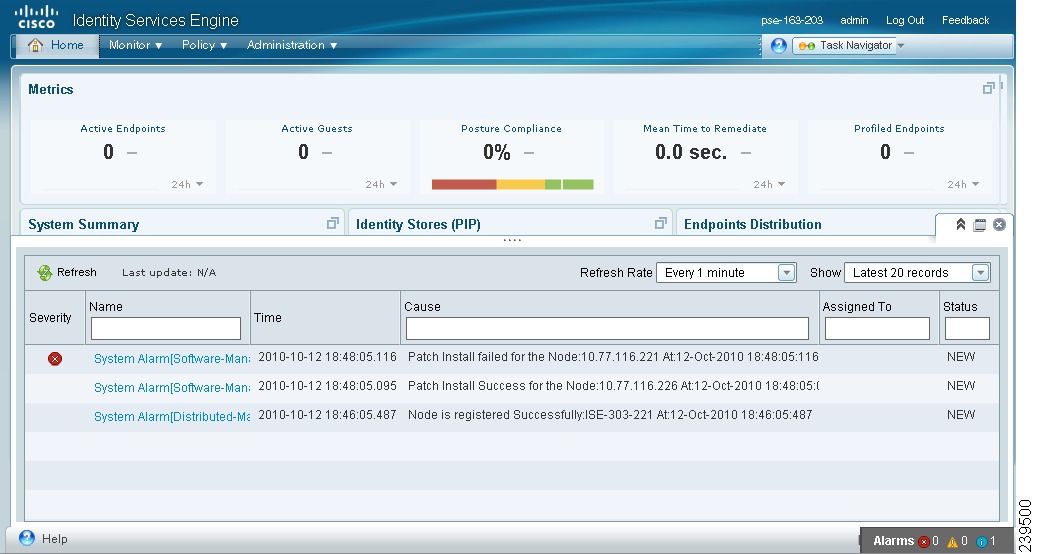Click the Name filter input field
The width and height of the screenshot is (1040, 554).
tap(166, 328)
